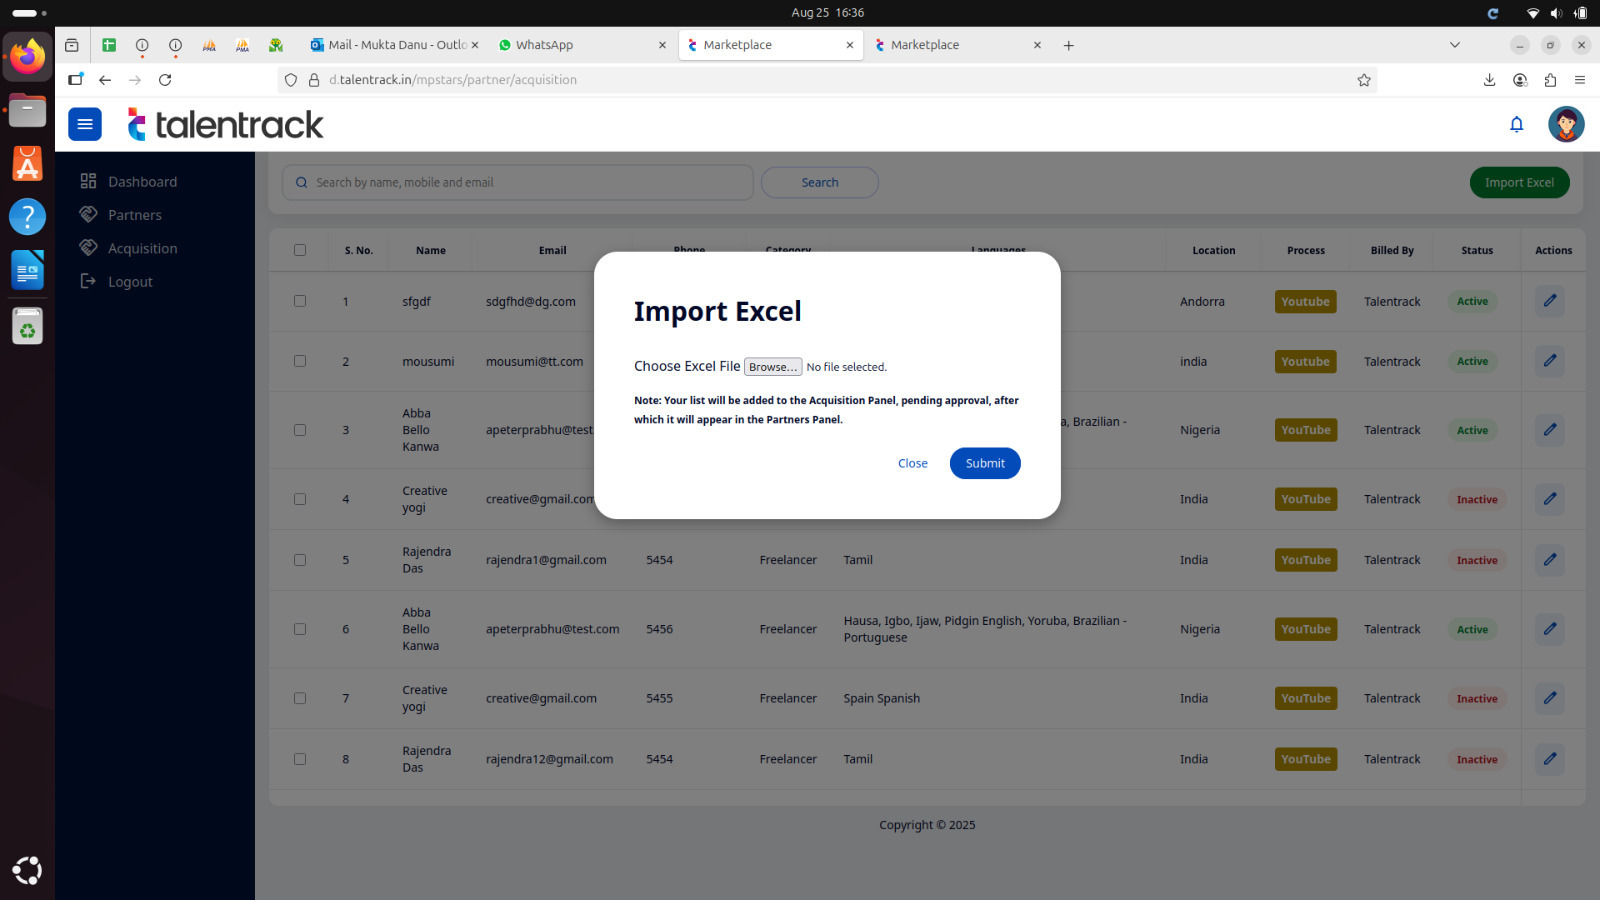Click the hamburger menu button beside talentrack logo

[85, 124]
